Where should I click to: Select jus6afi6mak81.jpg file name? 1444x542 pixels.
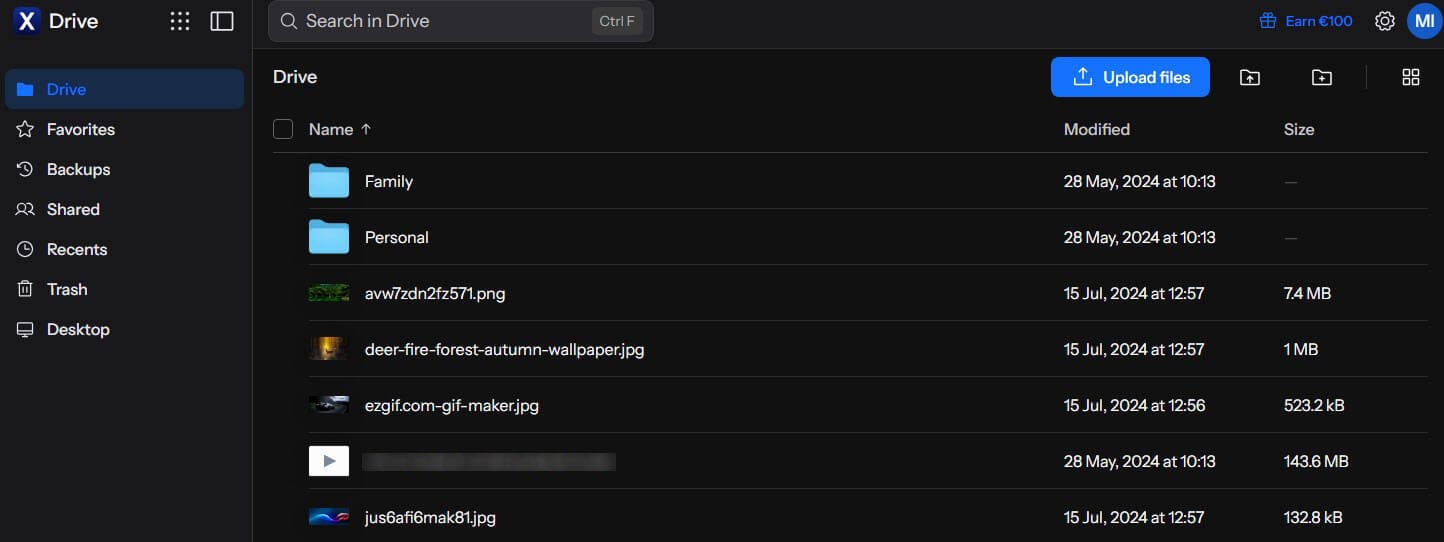coord(430,517)
